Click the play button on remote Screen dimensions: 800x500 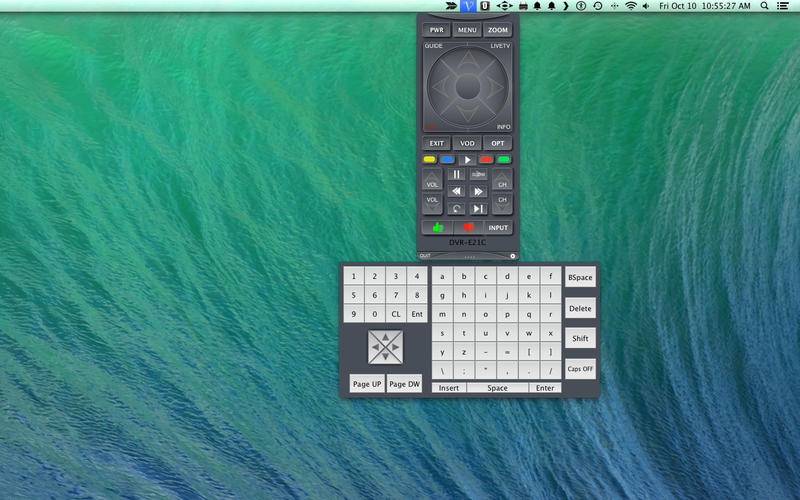[467, 160]
